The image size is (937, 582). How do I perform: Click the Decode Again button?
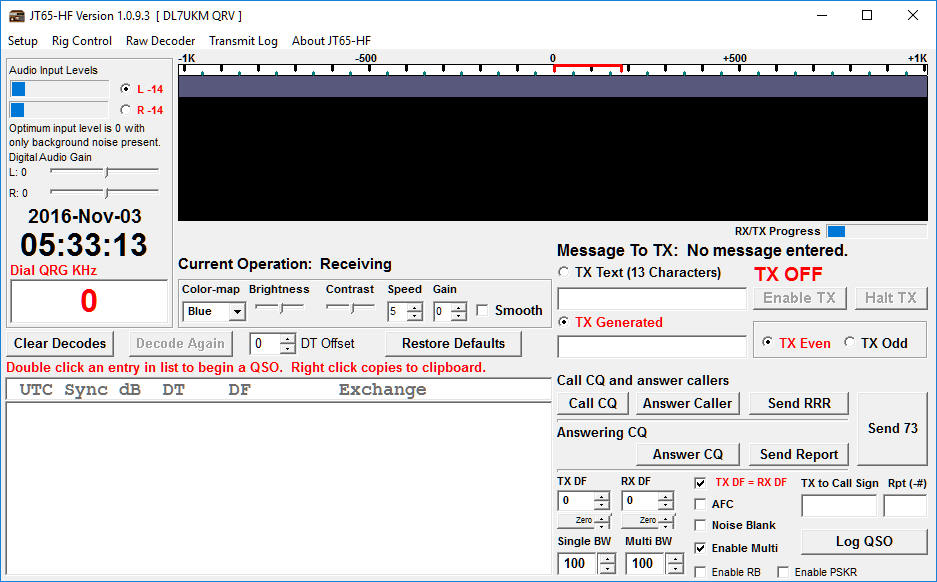(x=180, y=344)
